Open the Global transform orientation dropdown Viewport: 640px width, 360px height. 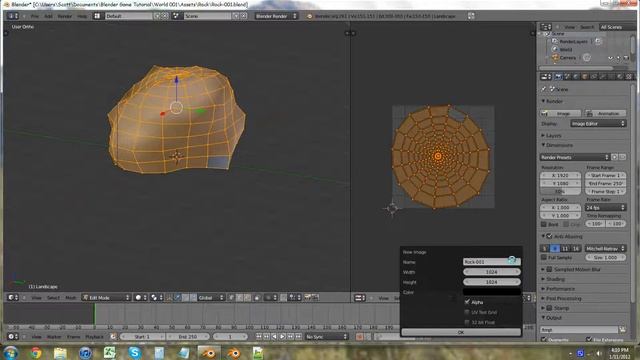pyautogui.click(x=211, y=298)
